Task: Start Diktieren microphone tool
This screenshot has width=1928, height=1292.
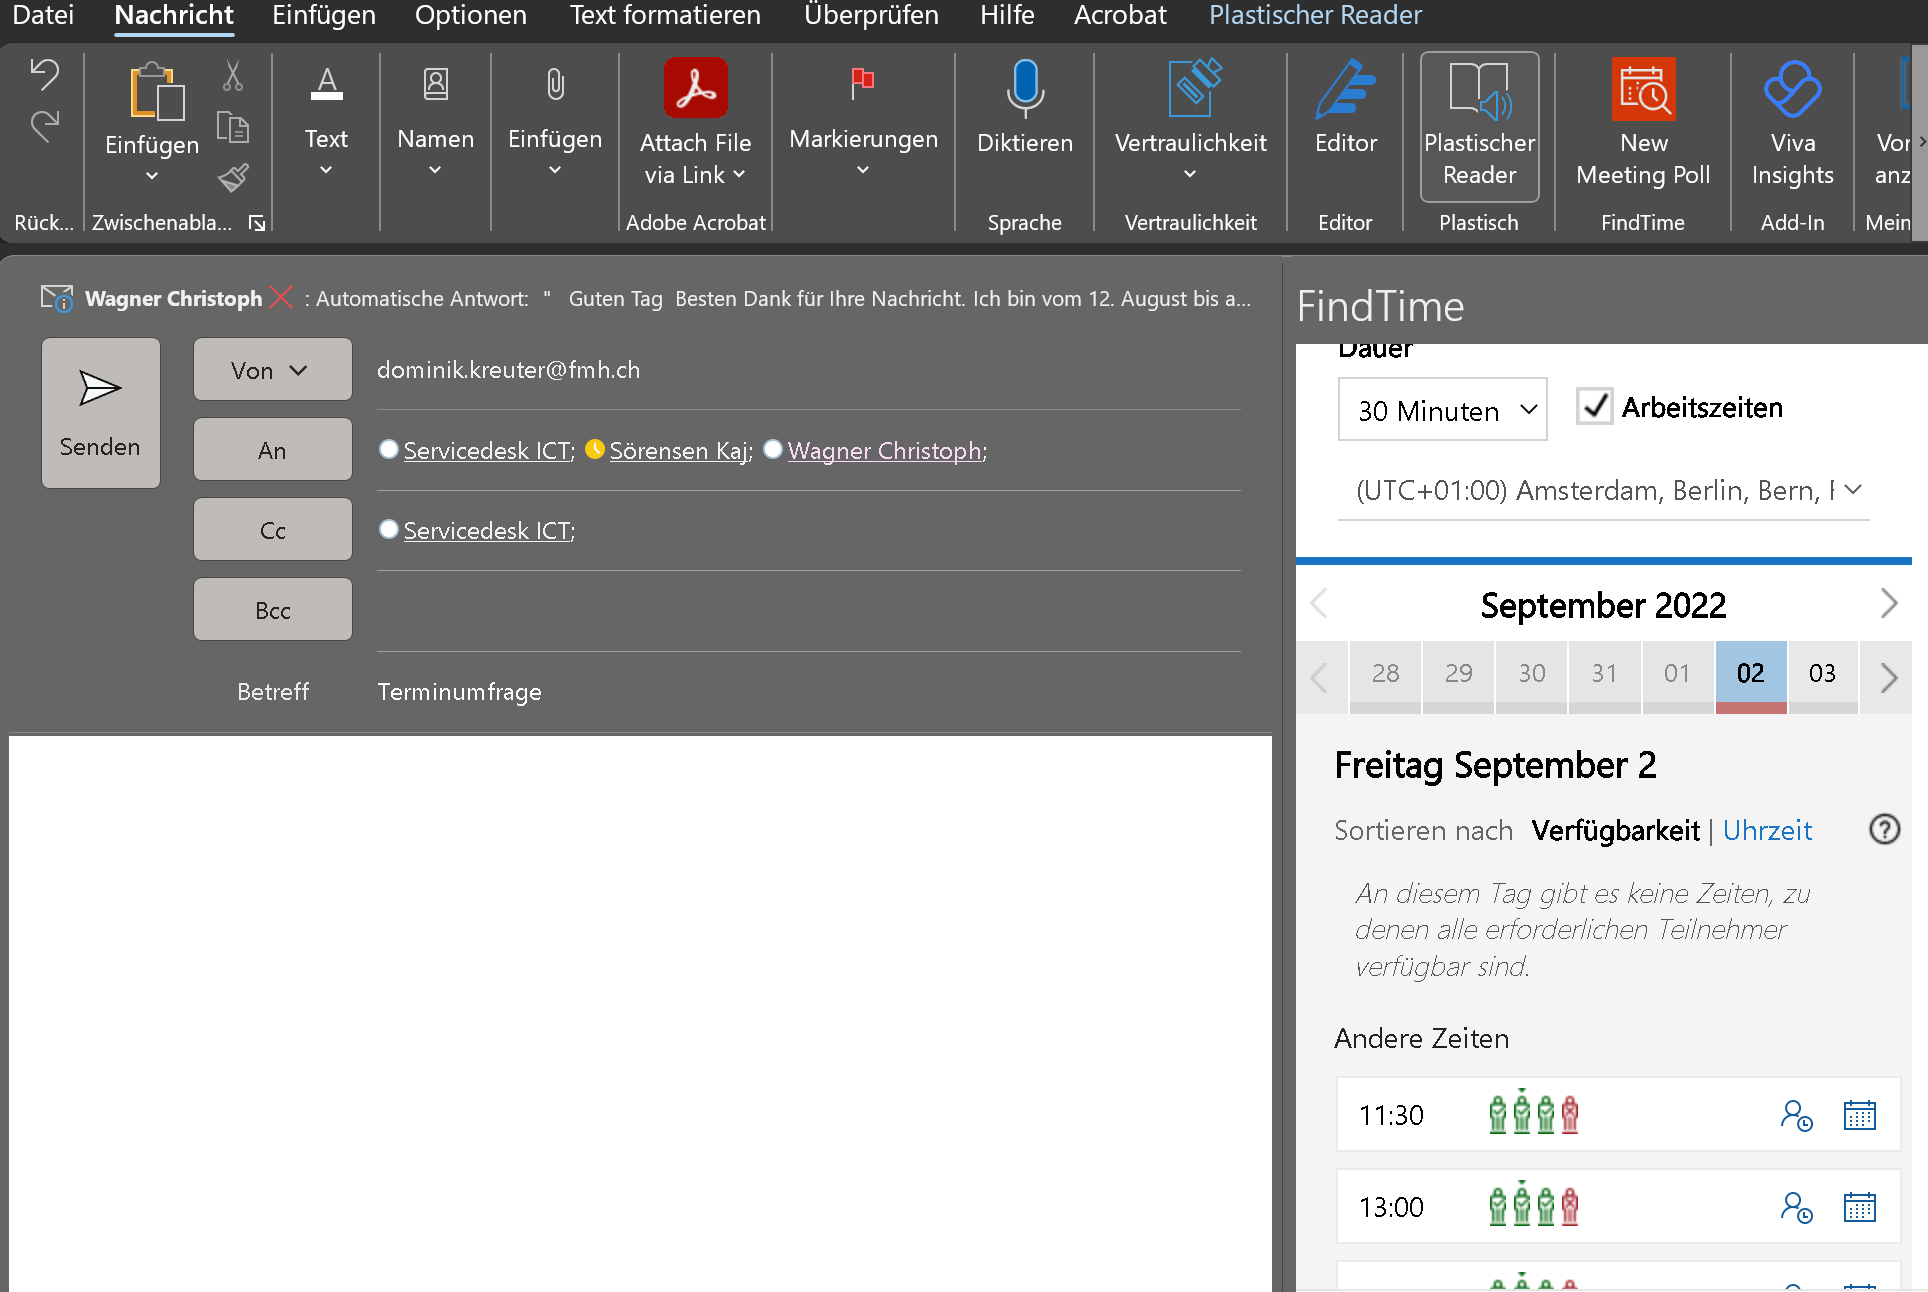Action: tap(1024, 108)
